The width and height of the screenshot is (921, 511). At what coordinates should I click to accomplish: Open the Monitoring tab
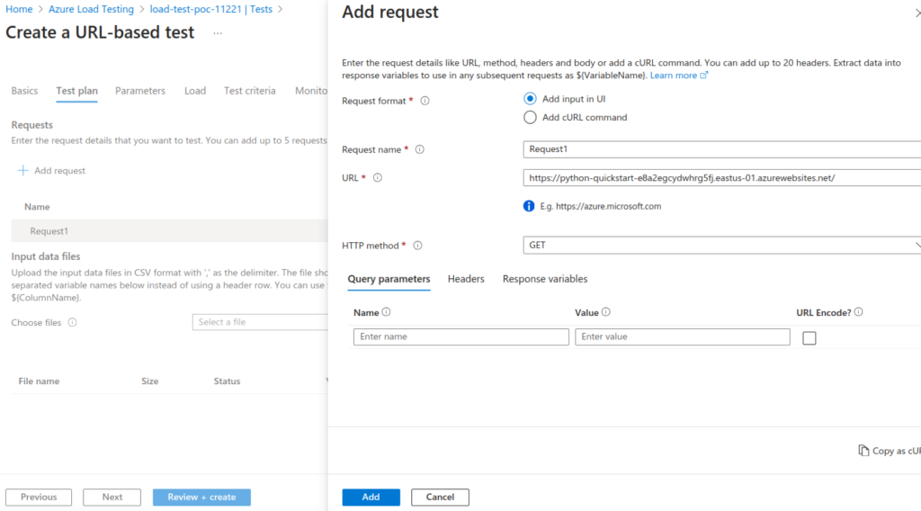pyautogui.click(x=311, y=90)
